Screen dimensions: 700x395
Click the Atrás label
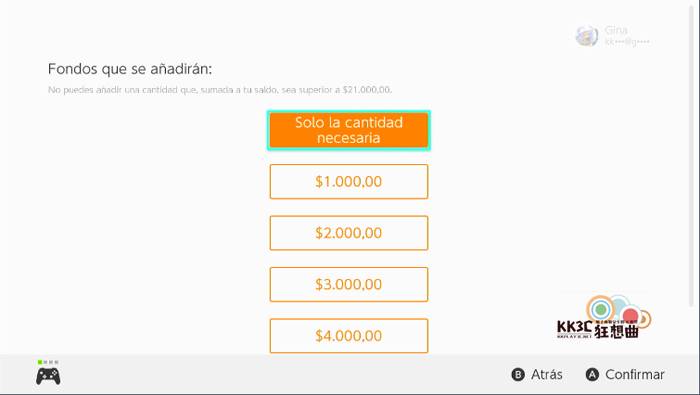coord(546,374)
